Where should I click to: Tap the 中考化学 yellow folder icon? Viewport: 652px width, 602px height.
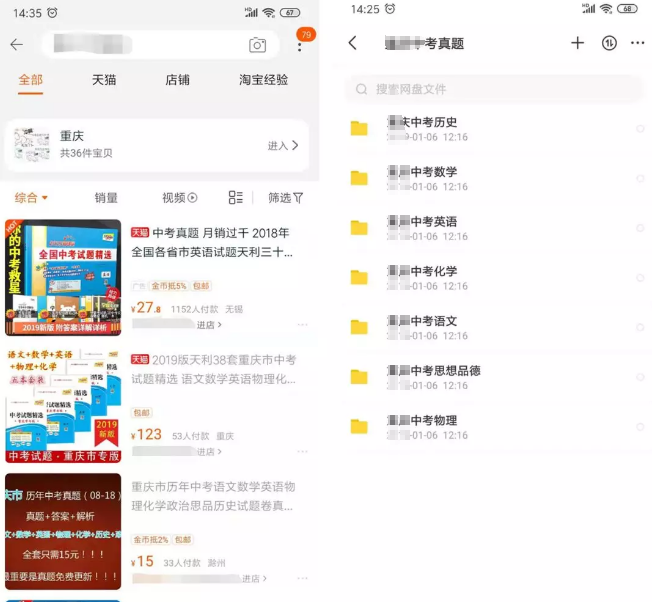359,277
